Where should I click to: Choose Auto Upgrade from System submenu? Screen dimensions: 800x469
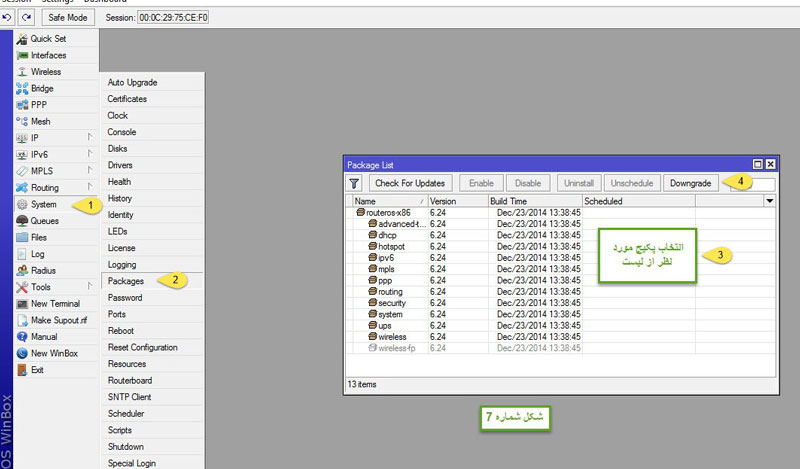[x=152, y=82]
